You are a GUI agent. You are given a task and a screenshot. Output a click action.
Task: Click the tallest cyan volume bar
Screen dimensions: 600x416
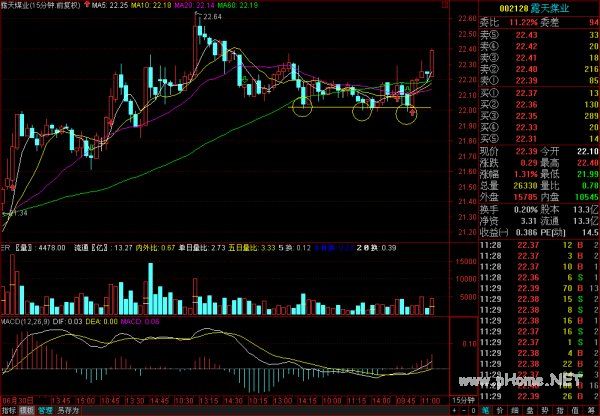tap(151, 289)
